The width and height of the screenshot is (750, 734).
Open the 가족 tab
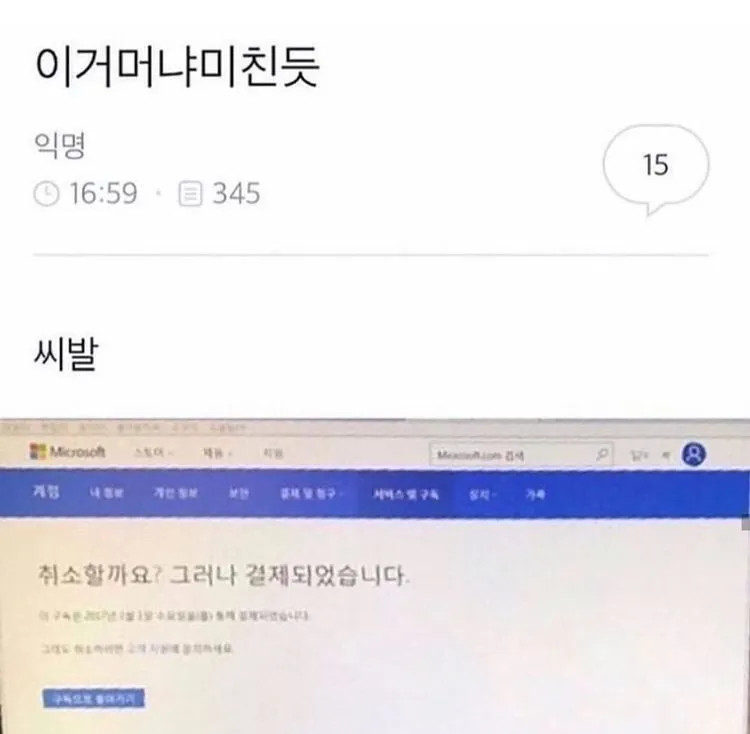[535, 494]
